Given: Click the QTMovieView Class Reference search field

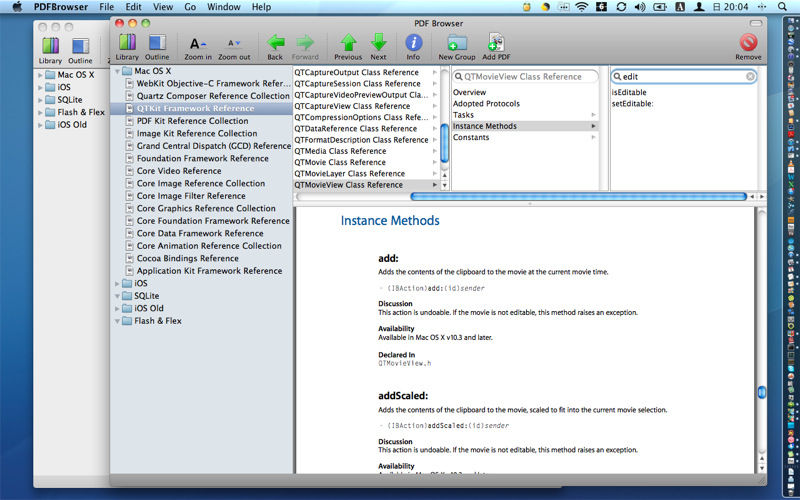Looking at the screenshot, I should pyautogui.click(x=525, y=77).
